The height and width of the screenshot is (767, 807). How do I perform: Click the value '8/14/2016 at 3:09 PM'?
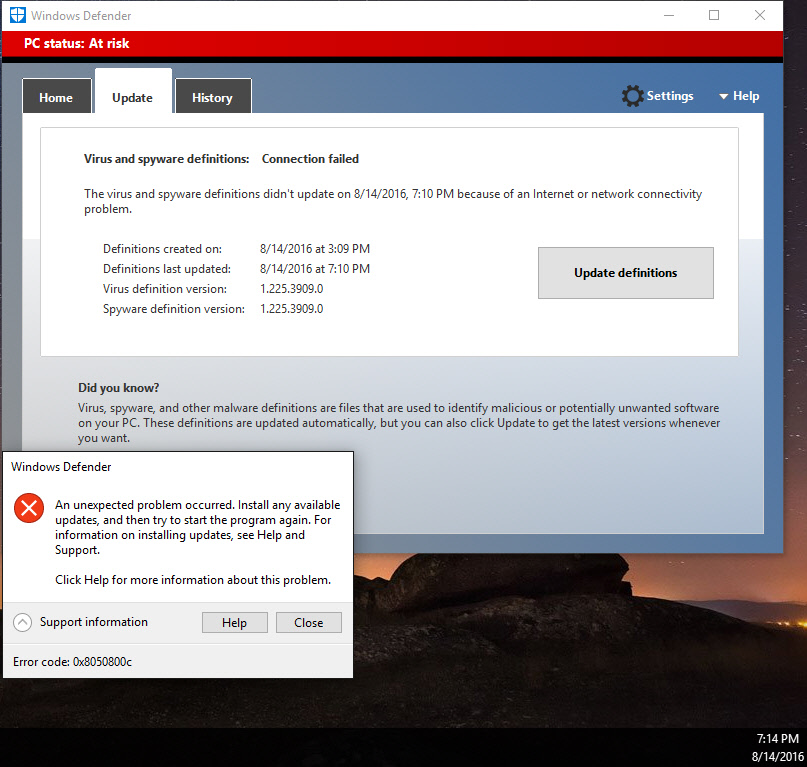click(x=315, y=249)
